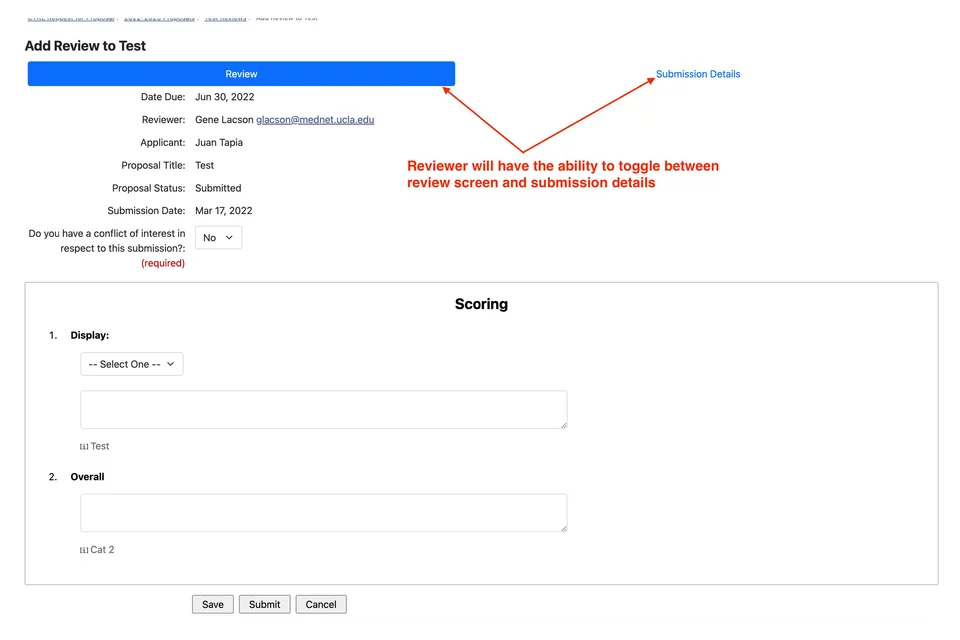Click the Save button
The height and width of the screenshot is (640, 960).
[x=212, y=604]
